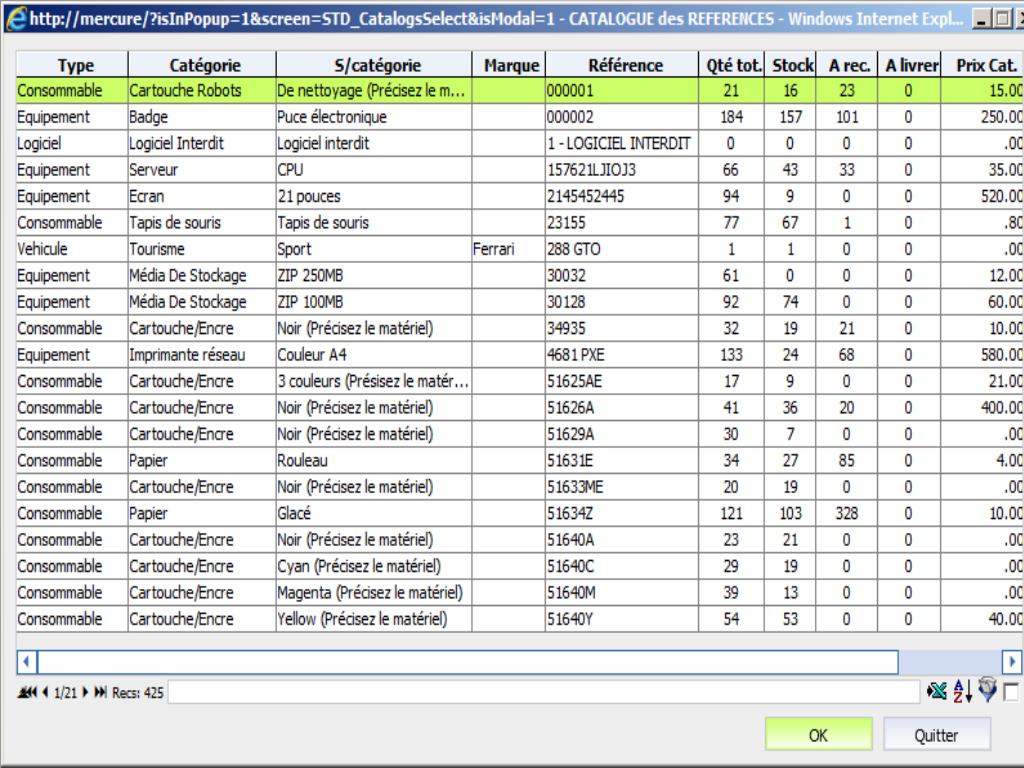Viewport: 1024px width, 768px height.
Task: Click reference 51640A
Action: (622, 539)
